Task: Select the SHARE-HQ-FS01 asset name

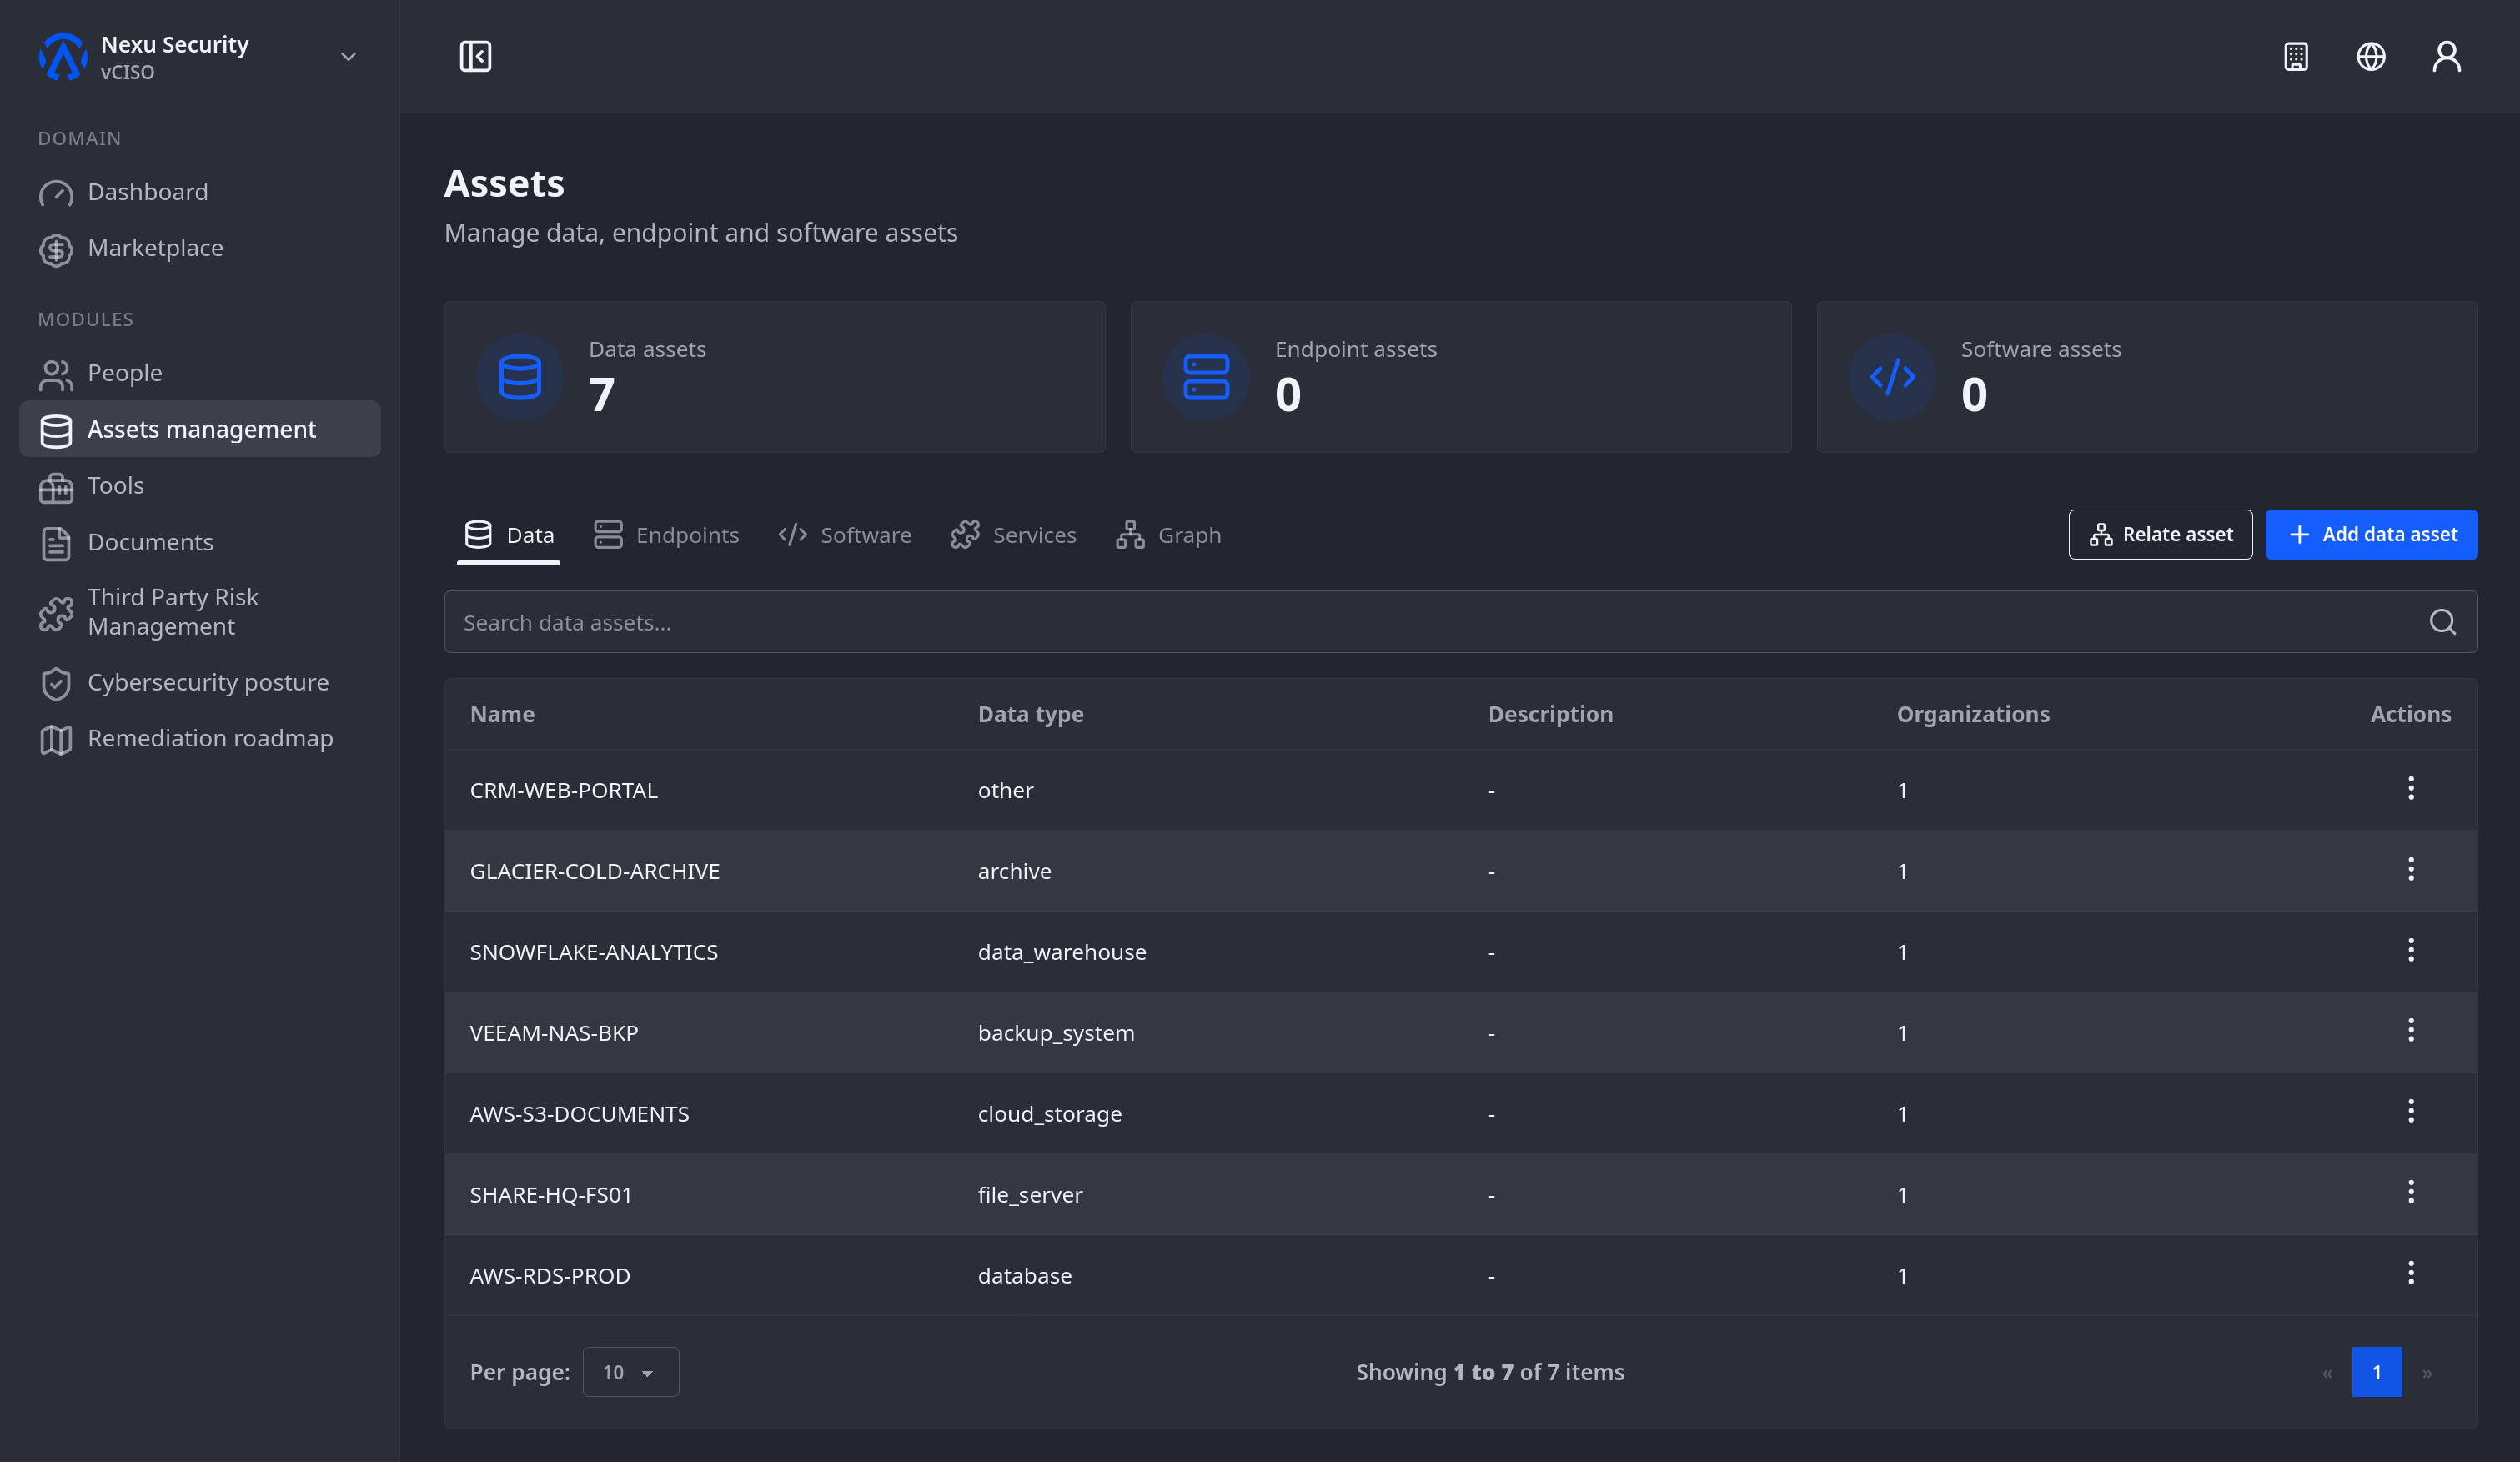Action: pyautogui.click(x=551, y=1195)
